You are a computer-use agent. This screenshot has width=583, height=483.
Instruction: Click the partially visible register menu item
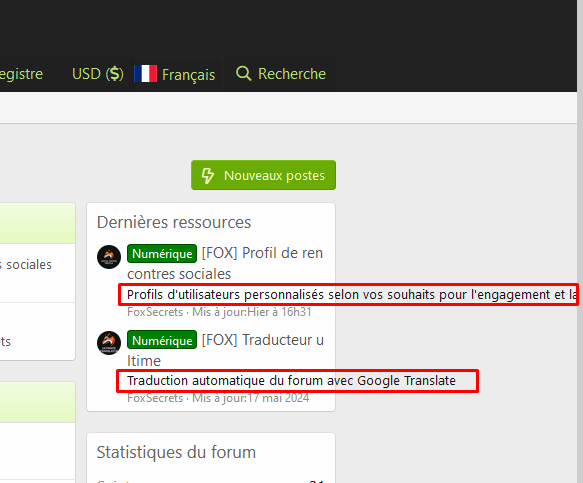(x=22, y=74)
